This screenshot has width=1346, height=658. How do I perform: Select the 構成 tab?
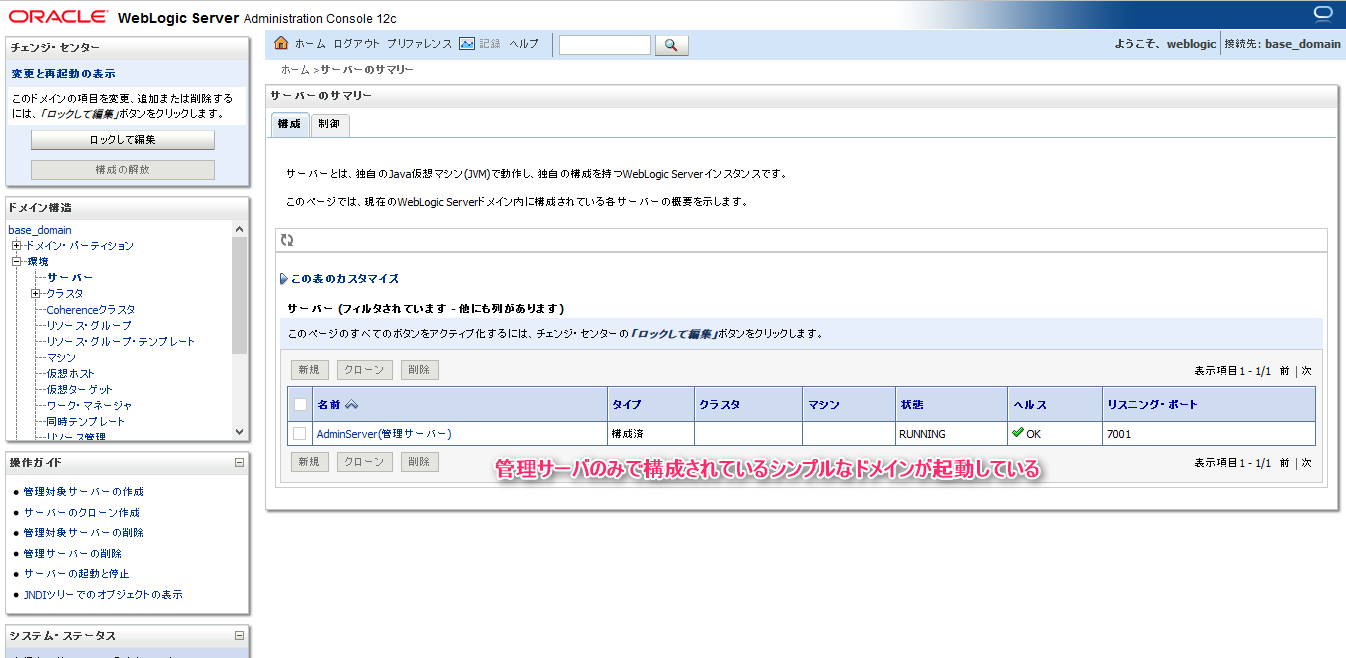(289, 124)
